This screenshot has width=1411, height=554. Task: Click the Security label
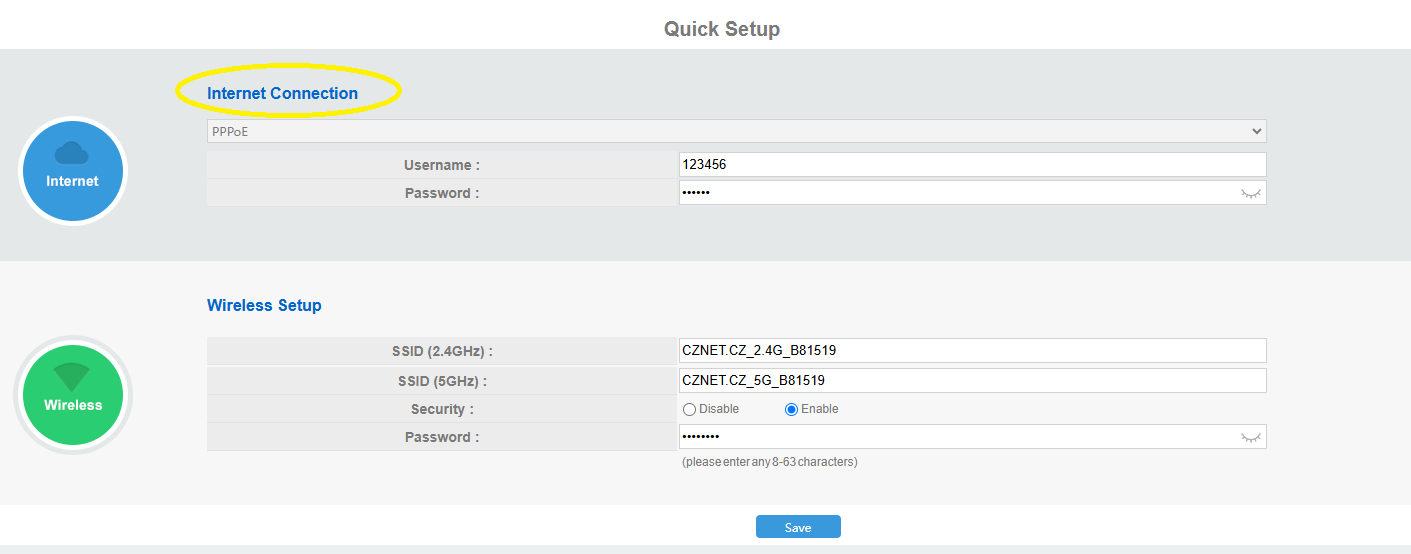pyautogui.click(x=442, y=409)
